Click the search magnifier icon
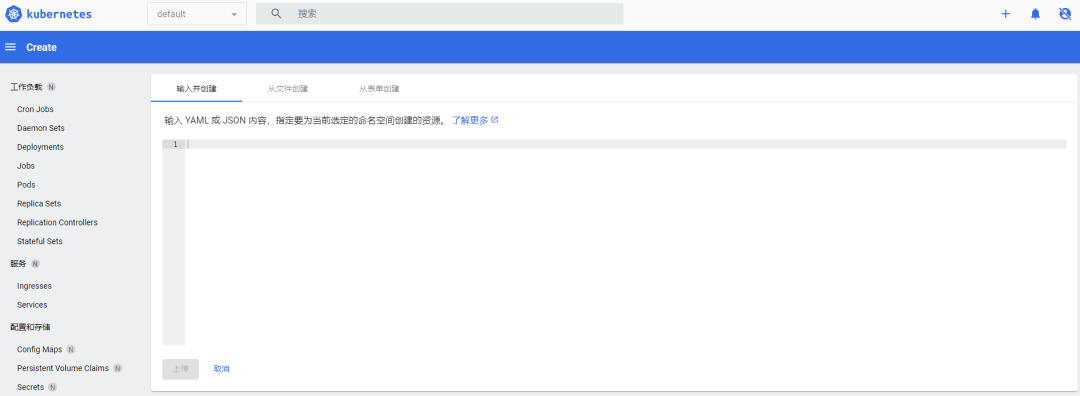This screenshot has height=396, width=1080. coord(276,14)
